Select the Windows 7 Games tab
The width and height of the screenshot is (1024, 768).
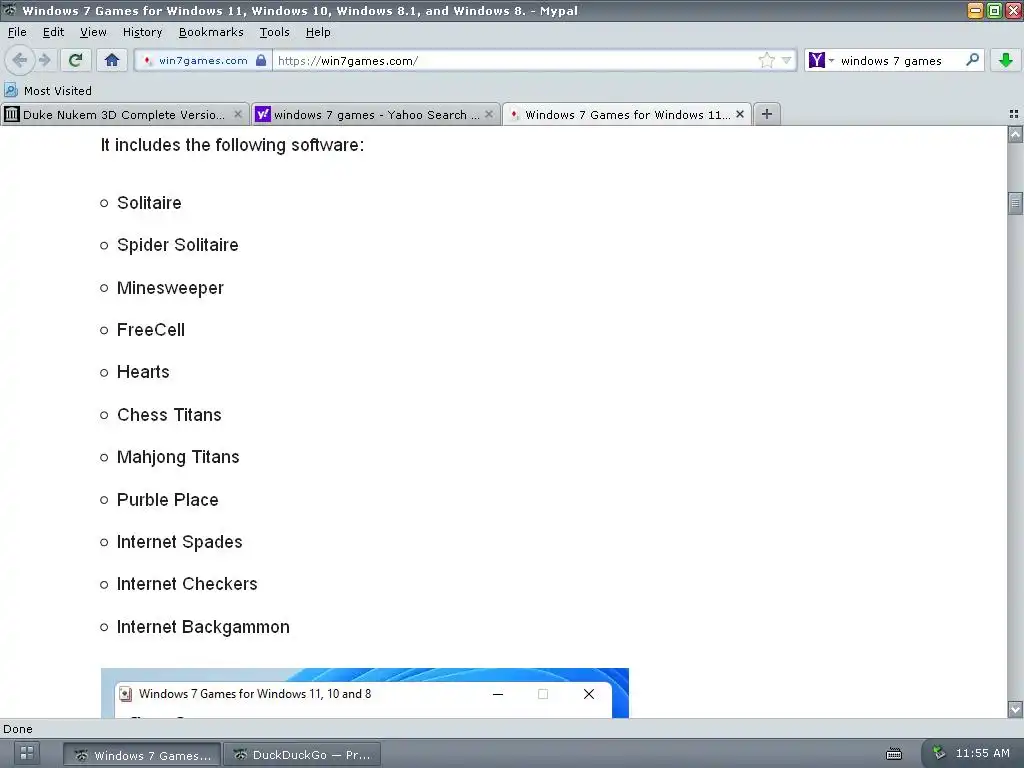click(x=627, y=115)
